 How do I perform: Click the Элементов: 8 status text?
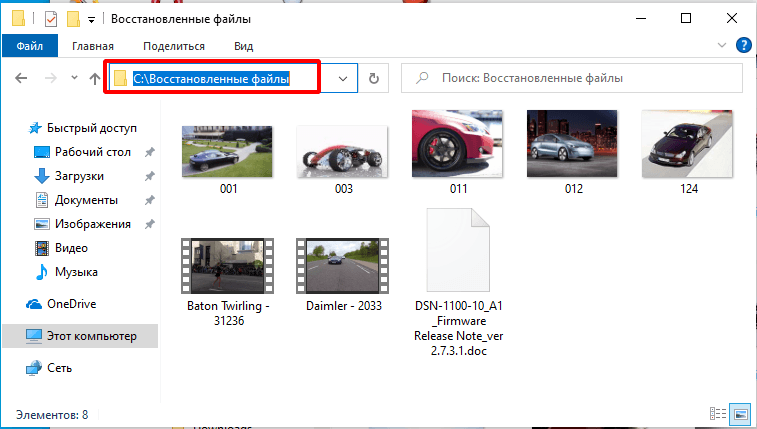52,415
